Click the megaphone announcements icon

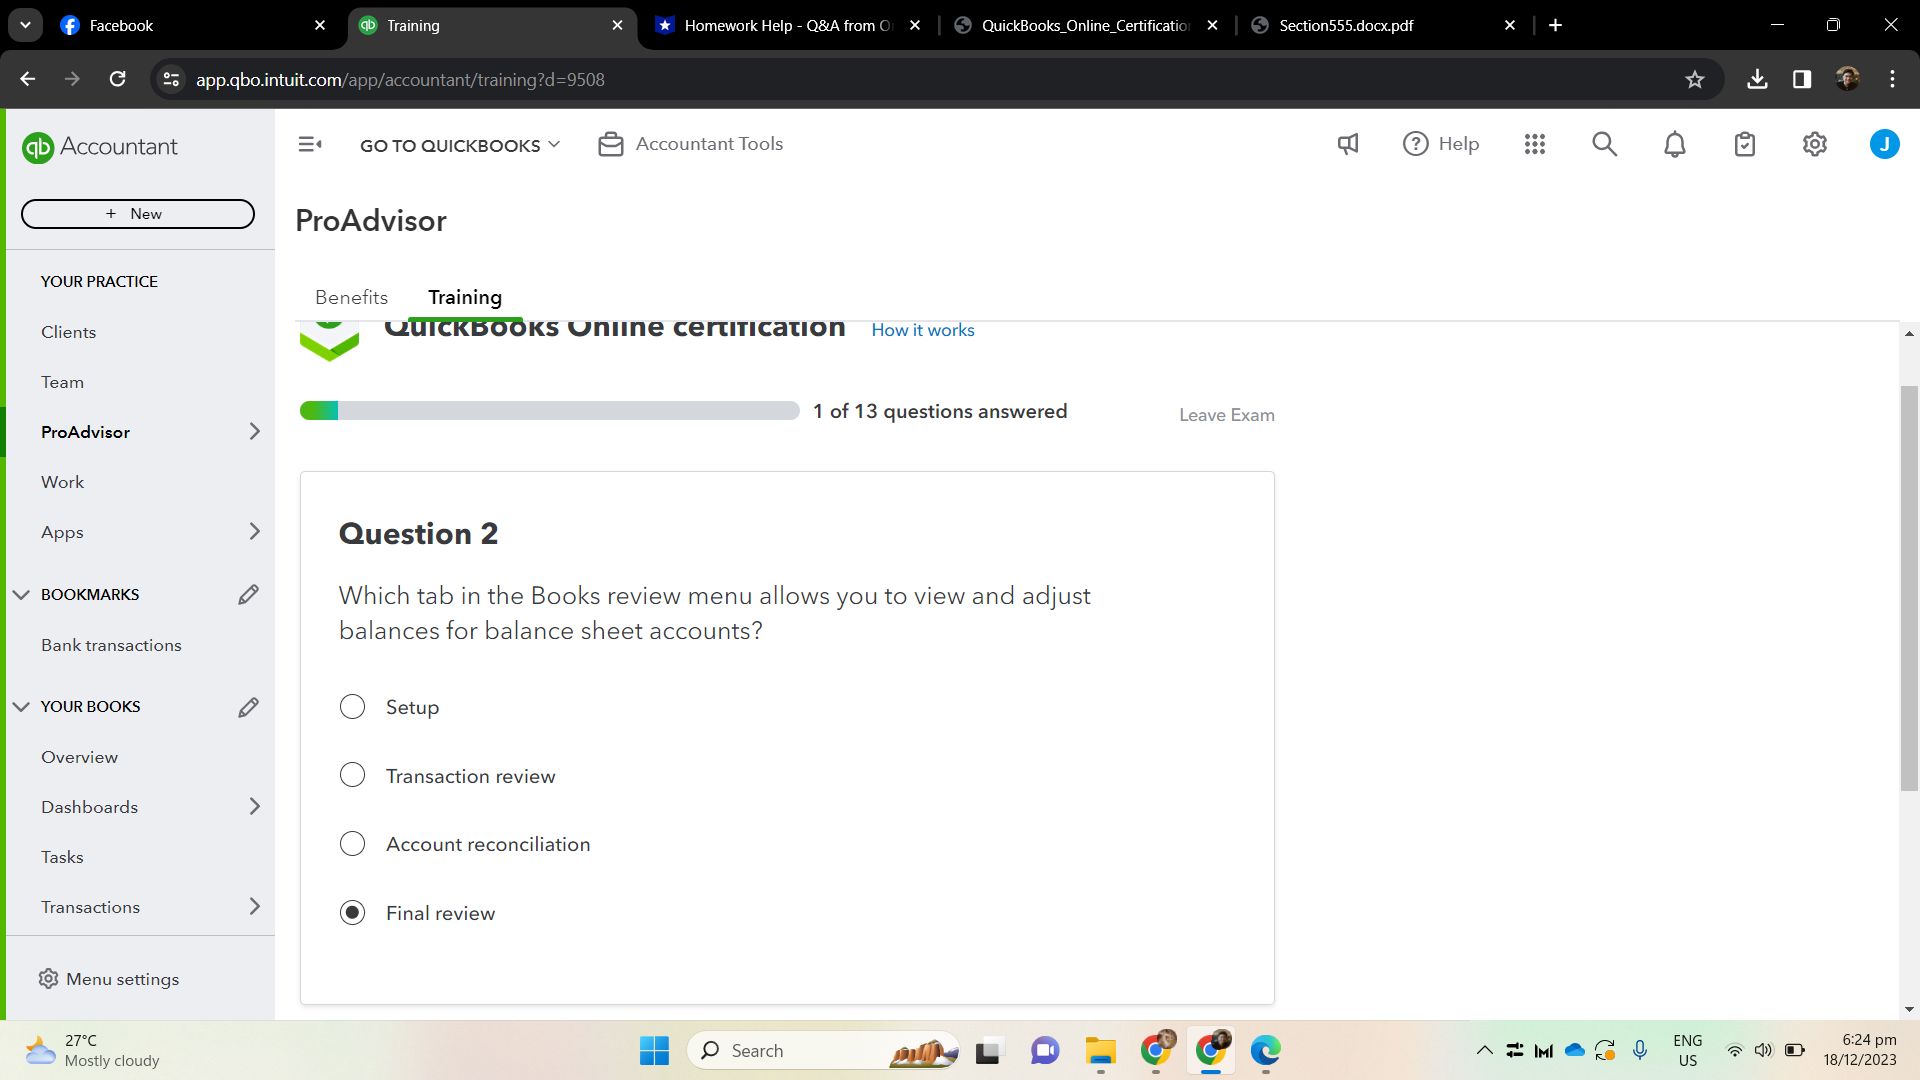click(1348, 144)
